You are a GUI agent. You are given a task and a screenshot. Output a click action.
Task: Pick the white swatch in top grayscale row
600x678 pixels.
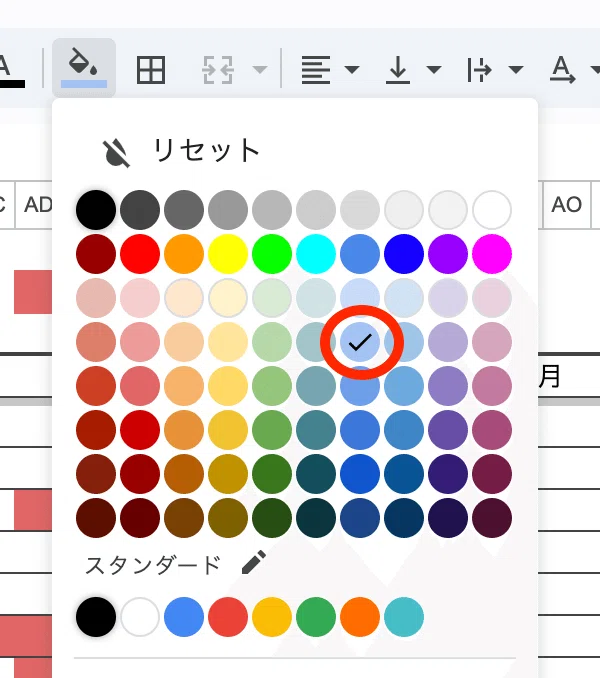[492, 210]
